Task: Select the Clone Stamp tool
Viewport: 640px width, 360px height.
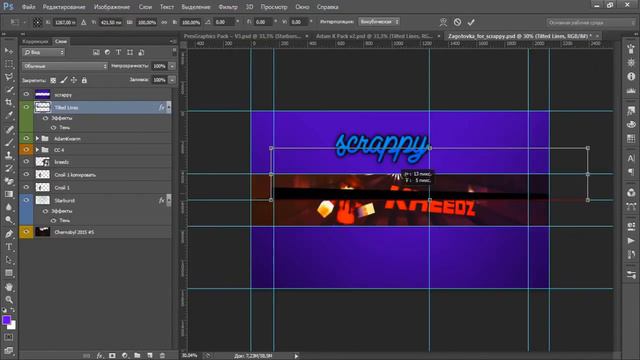Action: (x=9, y=155)
